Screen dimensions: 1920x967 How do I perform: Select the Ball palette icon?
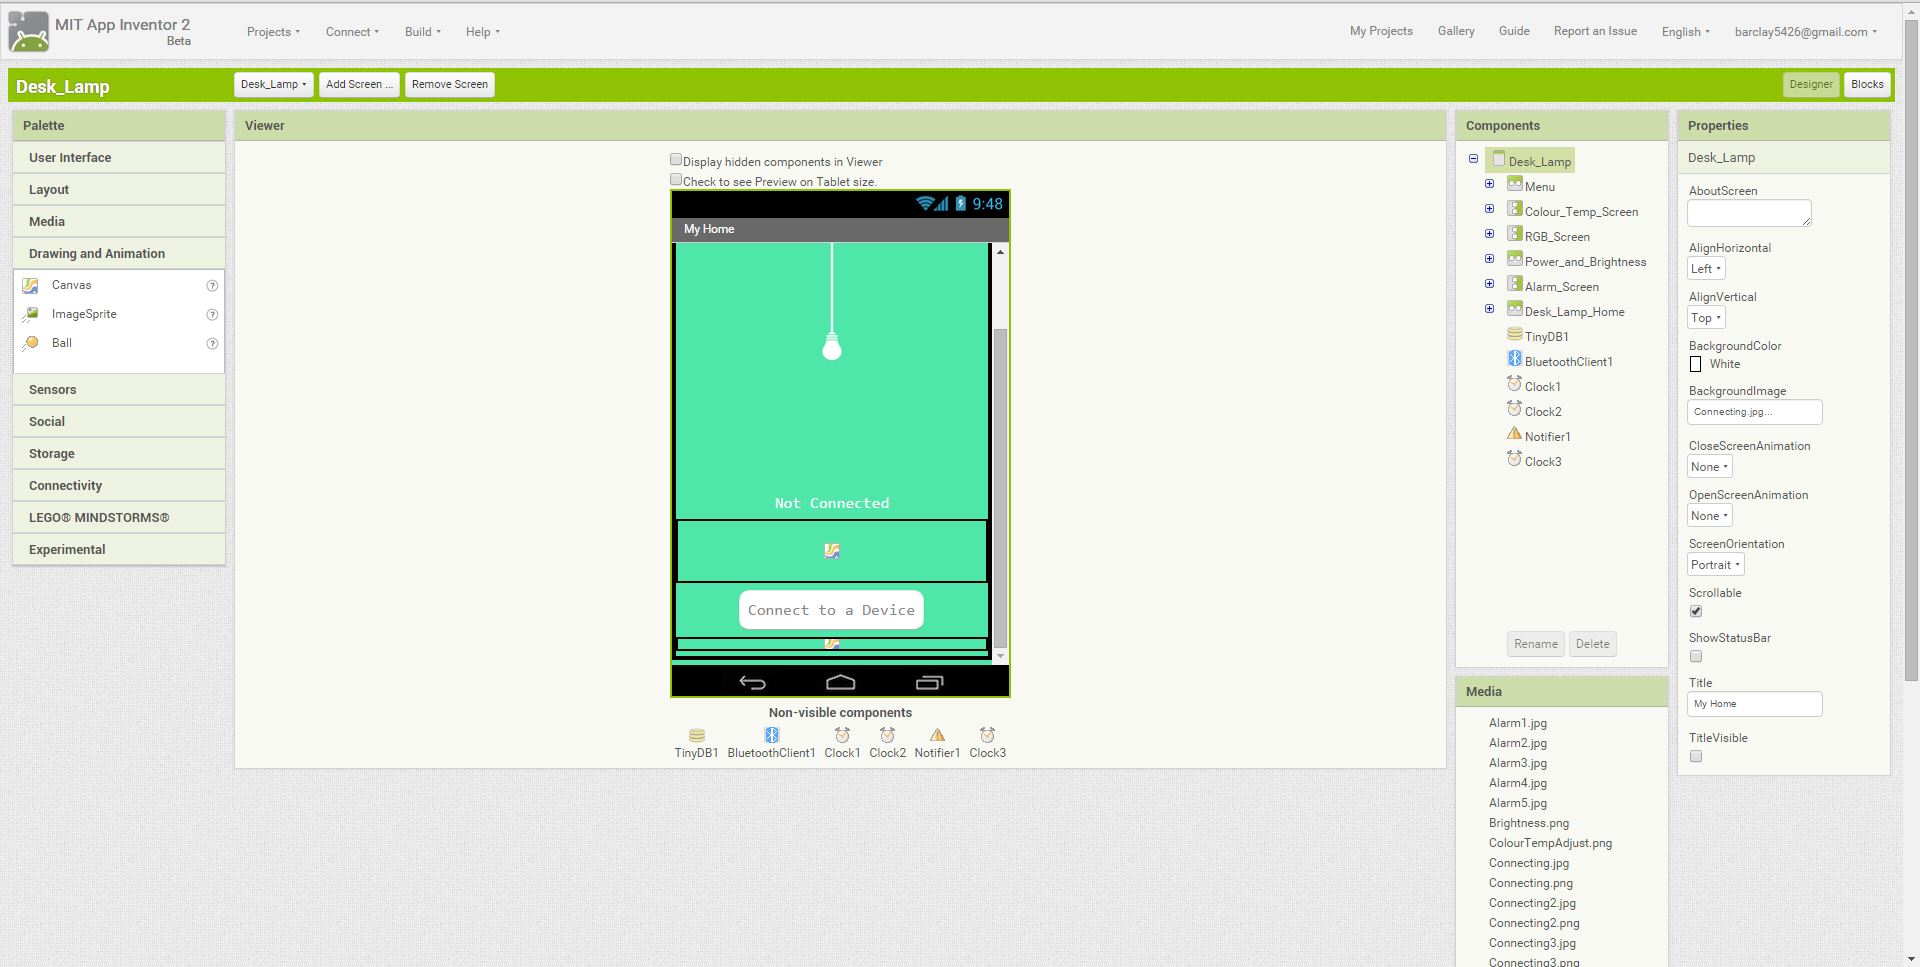coord(31,343)
